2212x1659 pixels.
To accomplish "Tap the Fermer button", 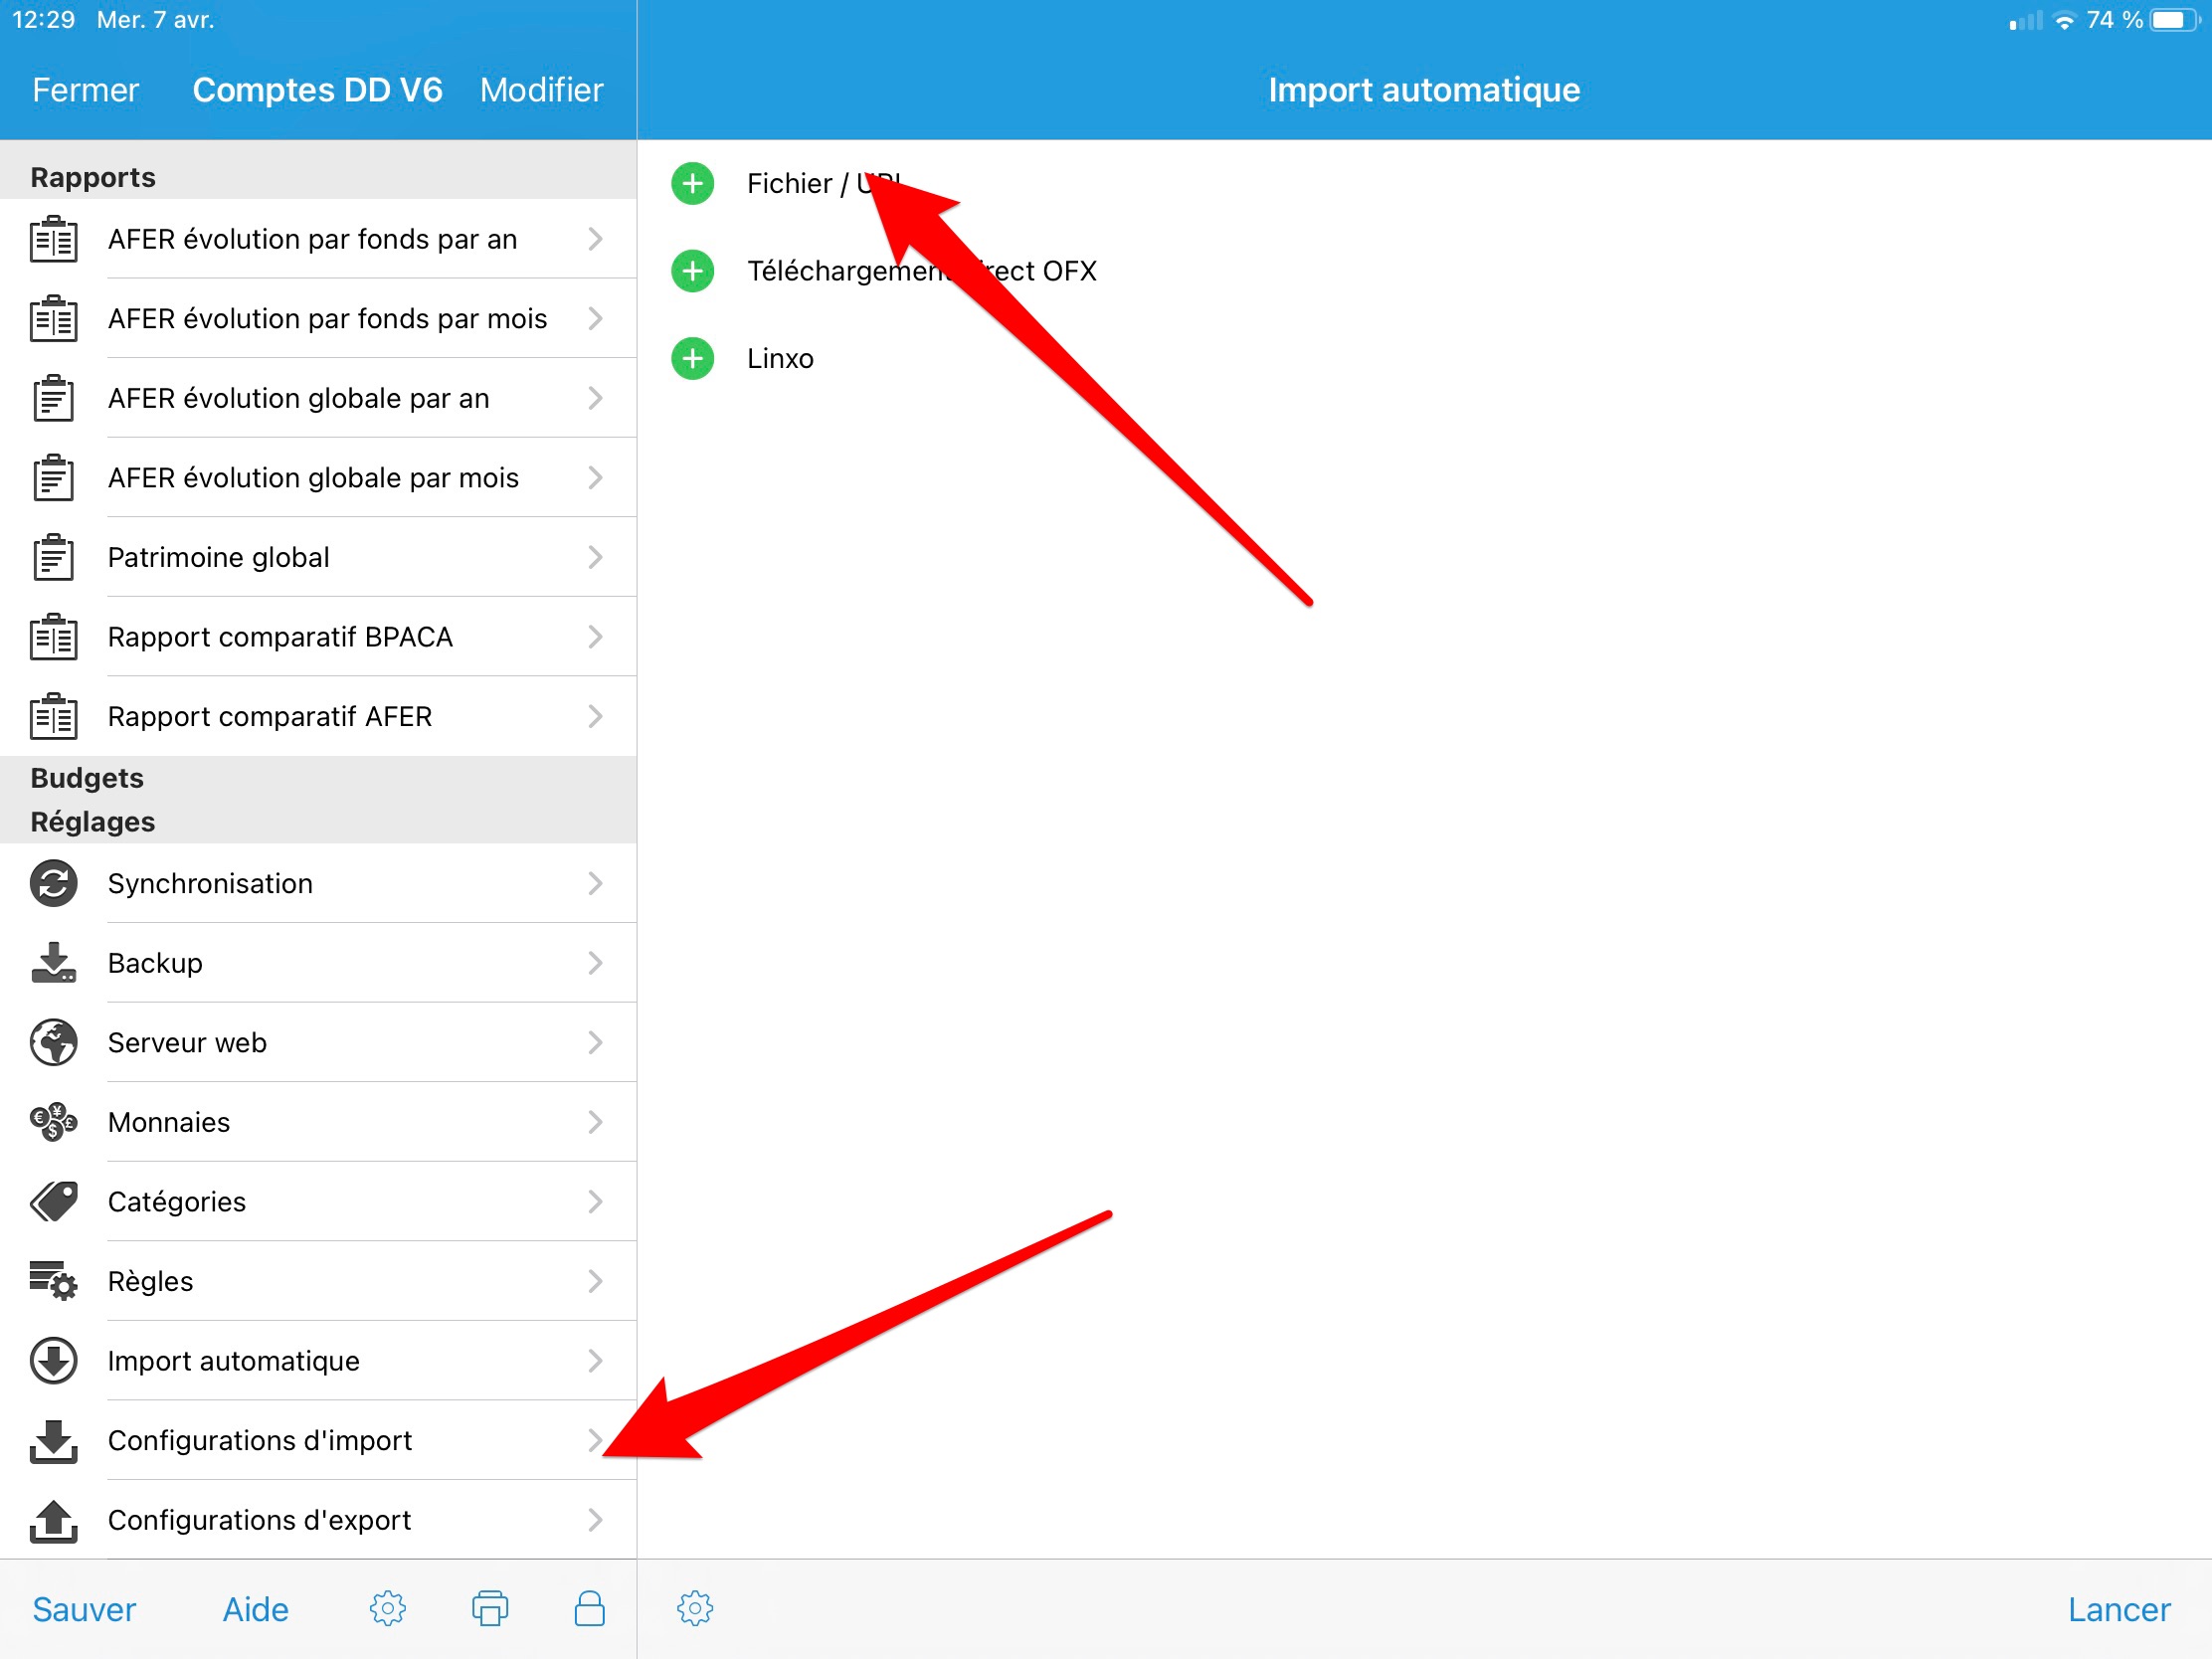I will 85,90.
